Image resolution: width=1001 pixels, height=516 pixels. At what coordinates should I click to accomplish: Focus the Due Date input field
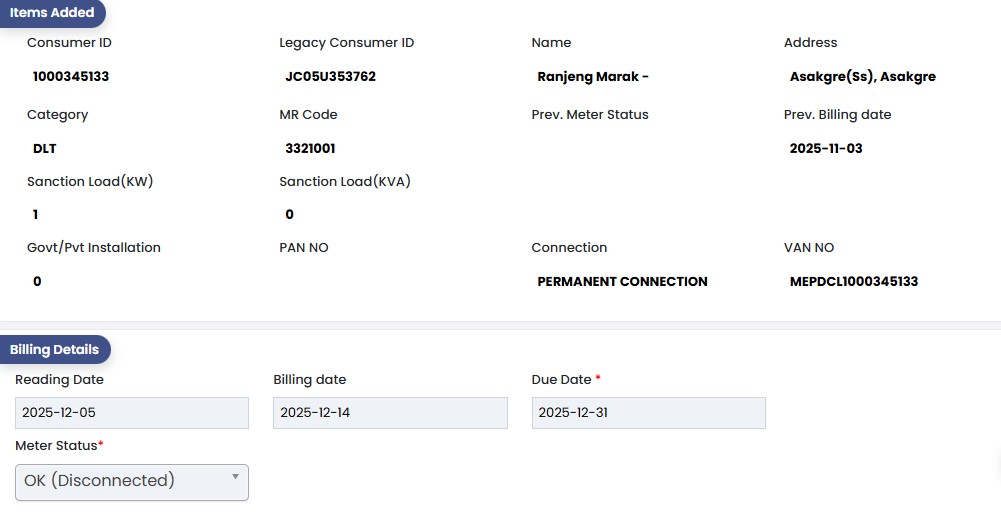tap(648, 413)
